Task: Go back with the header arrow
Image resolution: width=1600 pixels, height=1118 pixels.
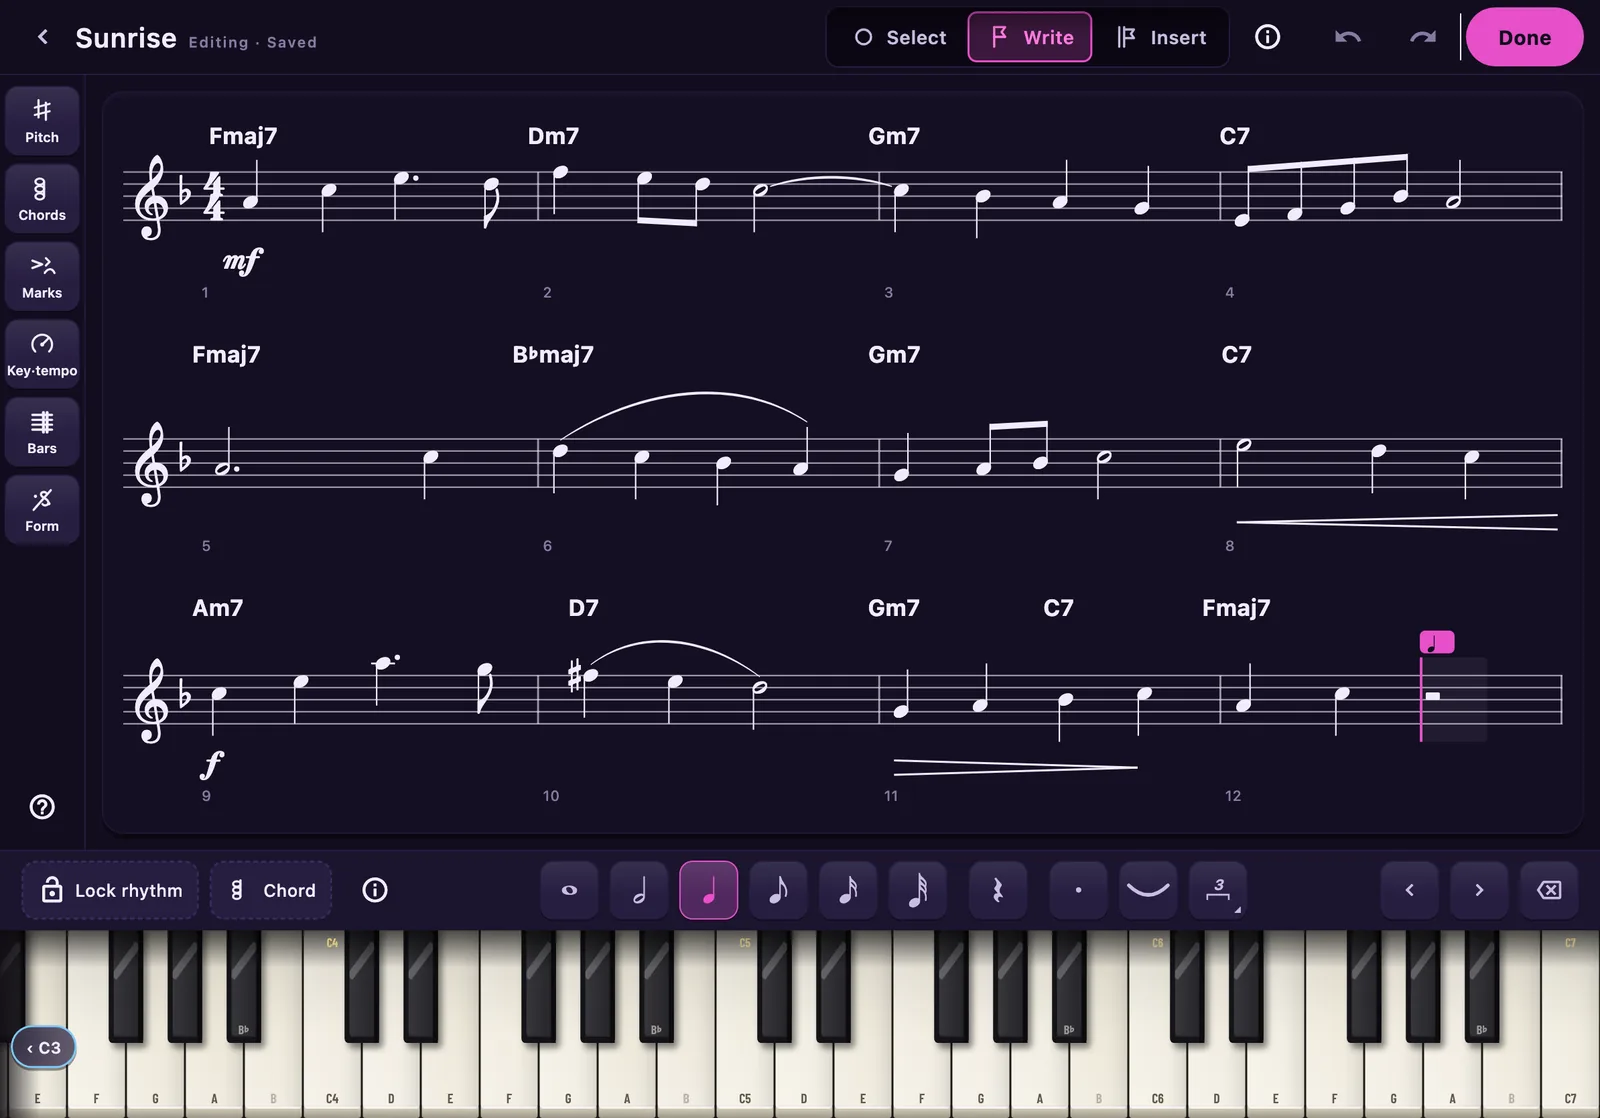Action: [x=42, y=37]
